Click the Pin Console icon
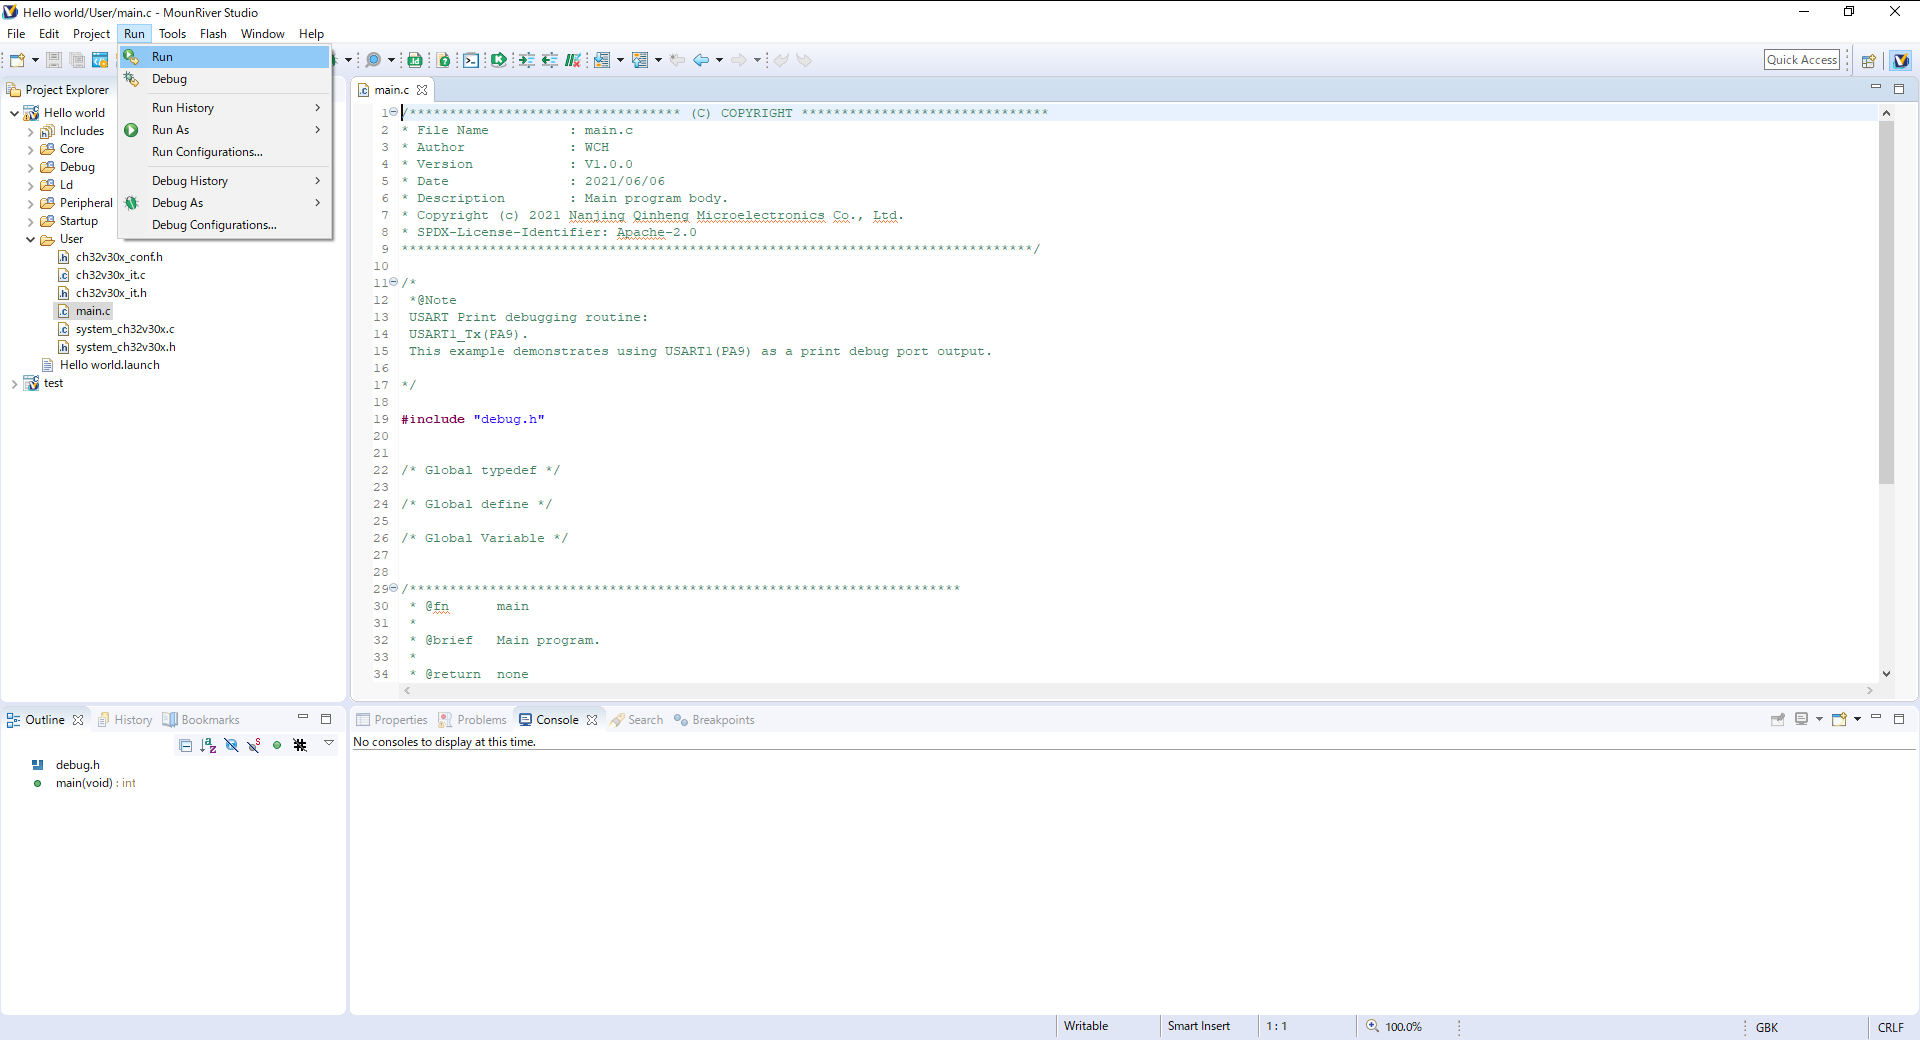 coord(1777,719)
